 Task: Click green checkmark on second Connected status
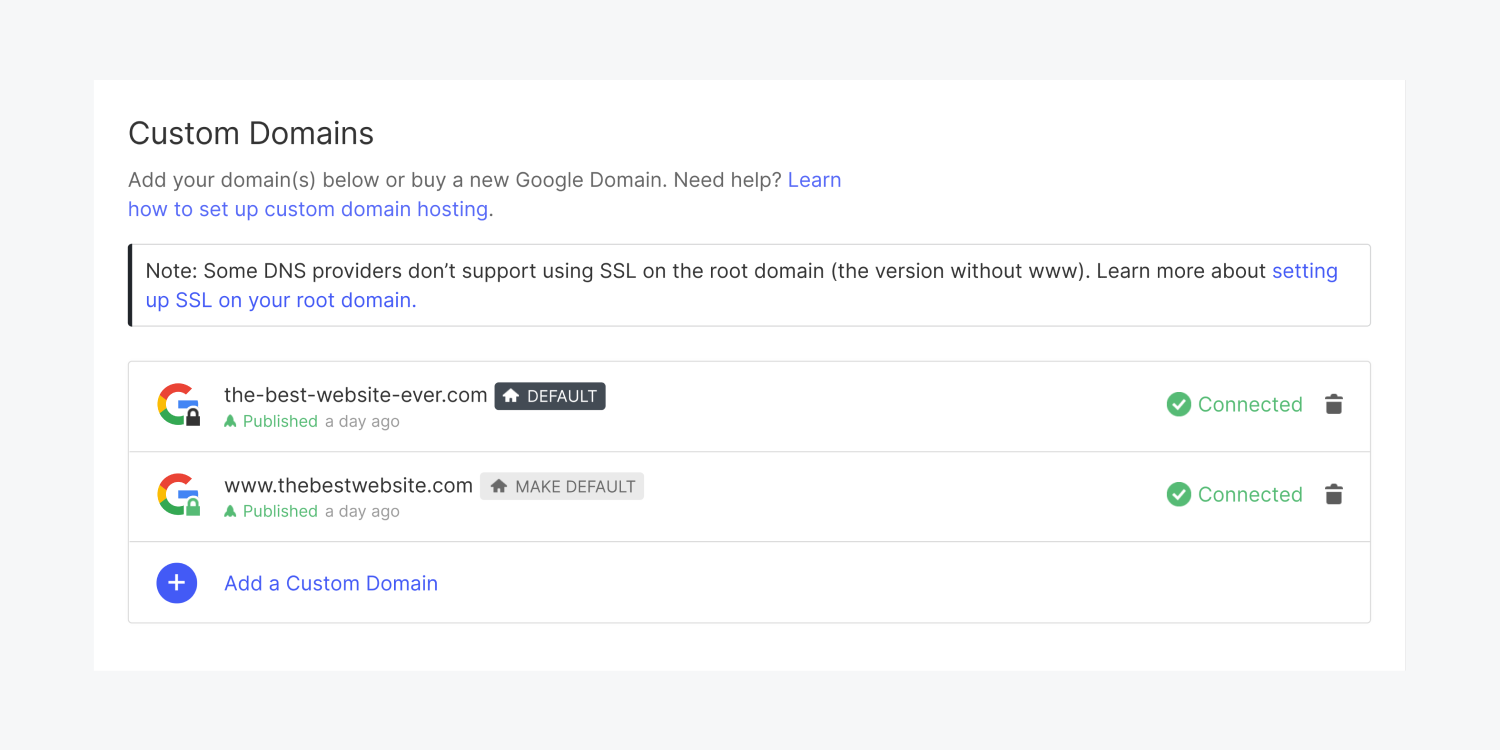tap(1179, 494)
